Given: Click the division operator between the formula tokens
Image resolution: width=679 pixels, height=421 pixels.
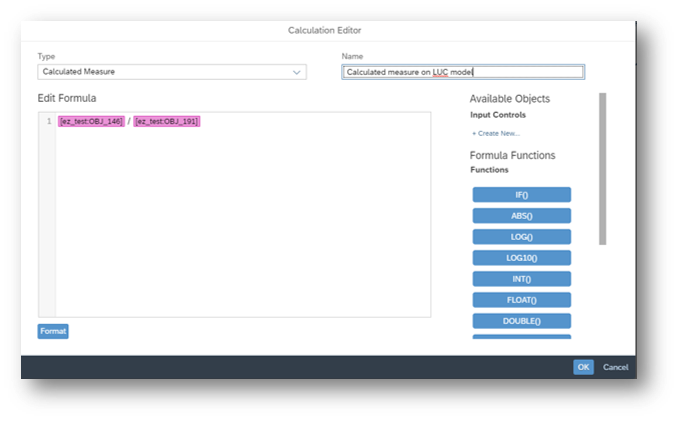Looking at the screenshot, I should pyautogui.click(x=129, y=121).
